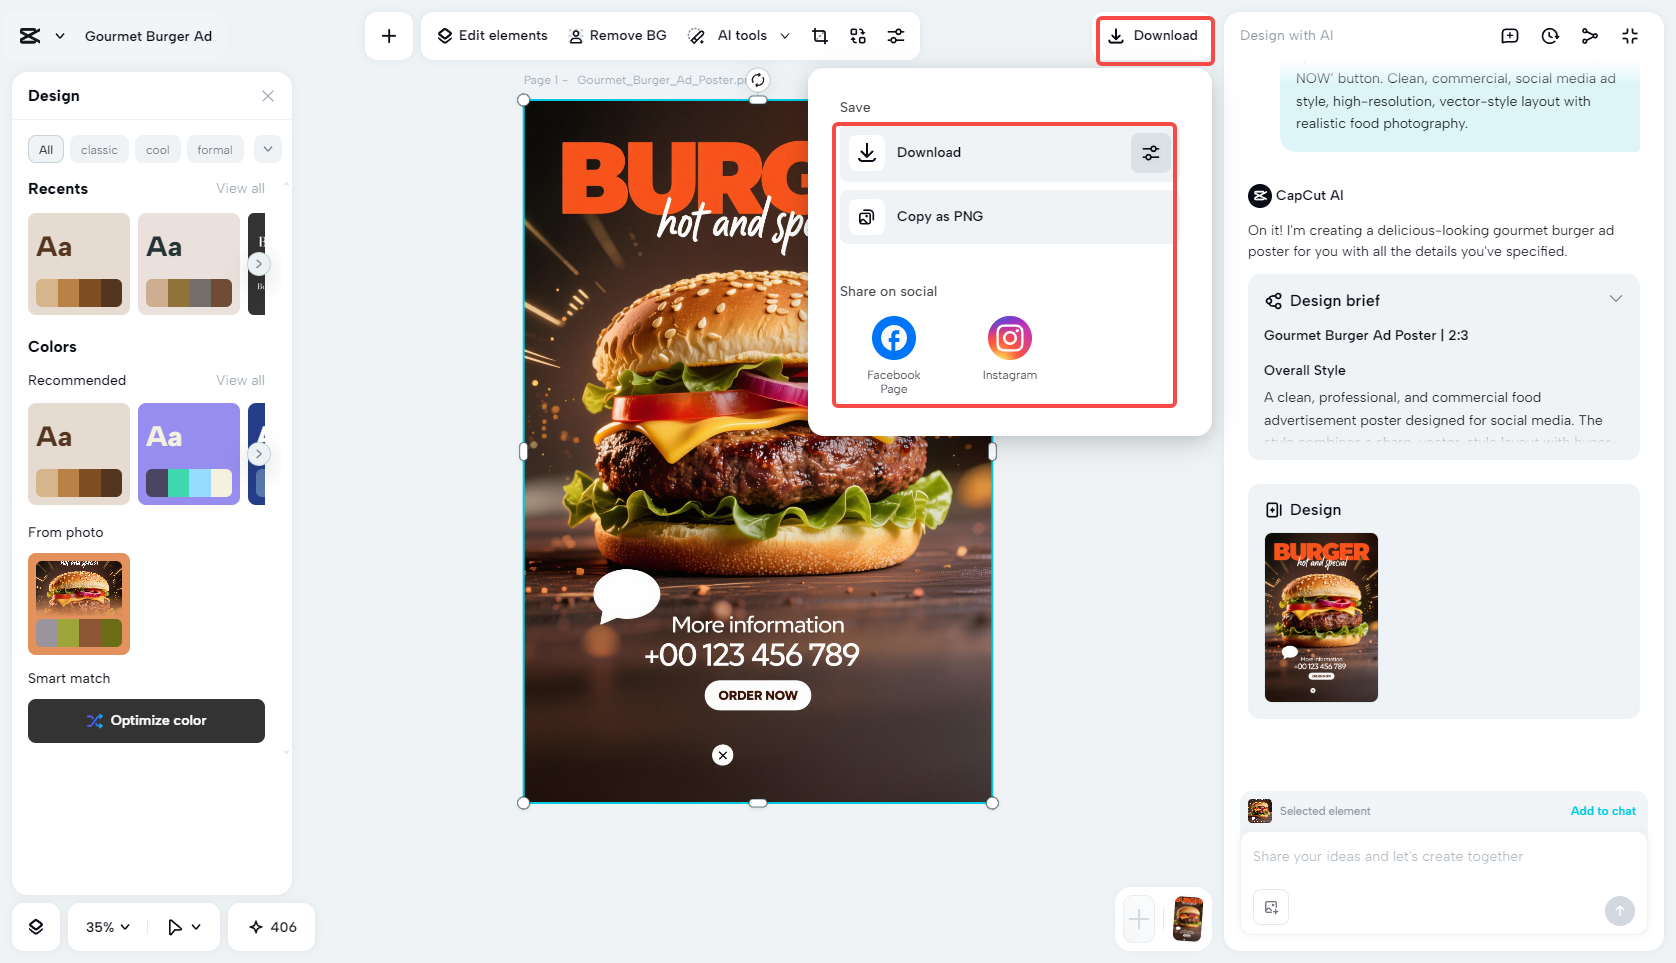Collapse the Design with AI panel
1676x963 pixels.
(x=1630, y=35)
